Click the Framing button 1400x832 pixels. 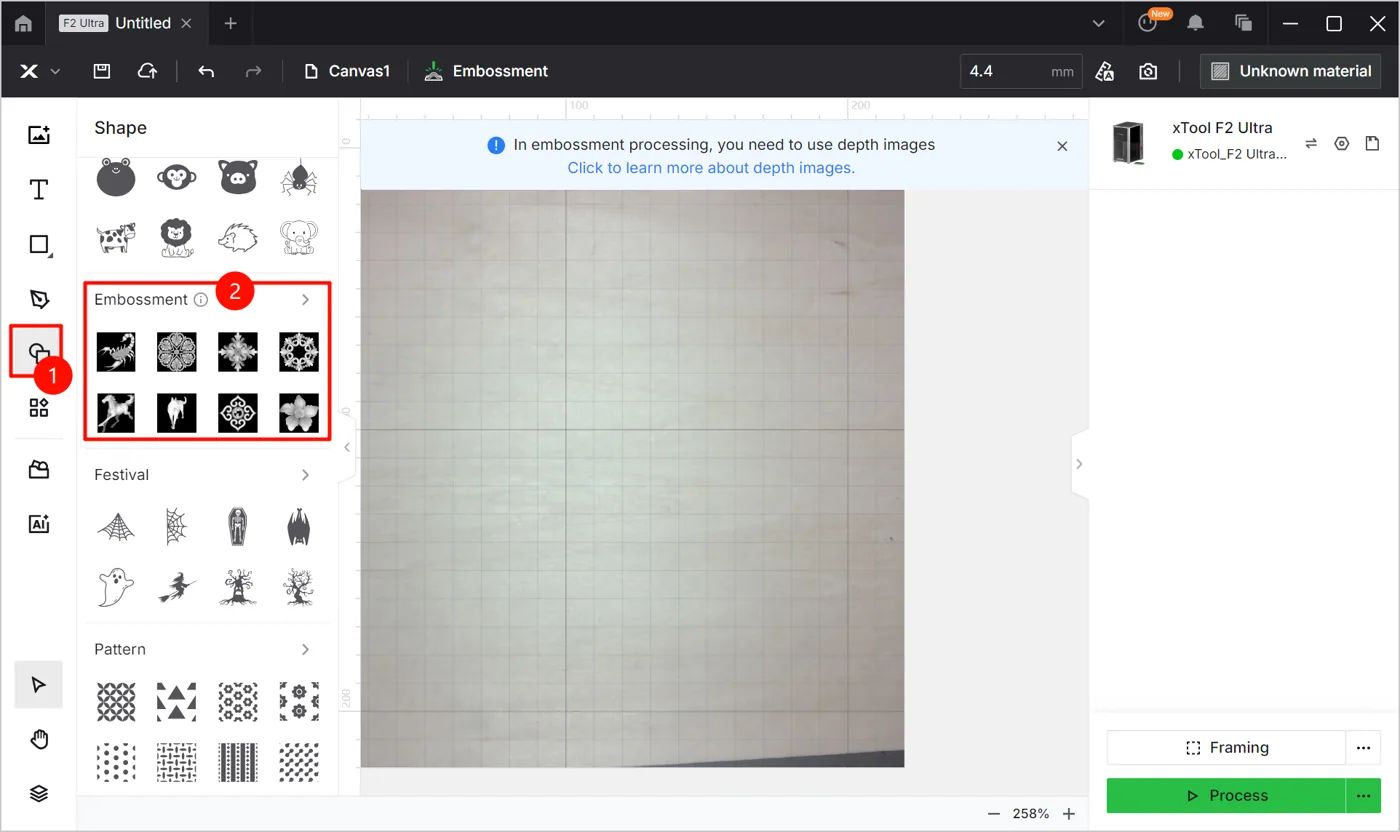click(1227, 748)
